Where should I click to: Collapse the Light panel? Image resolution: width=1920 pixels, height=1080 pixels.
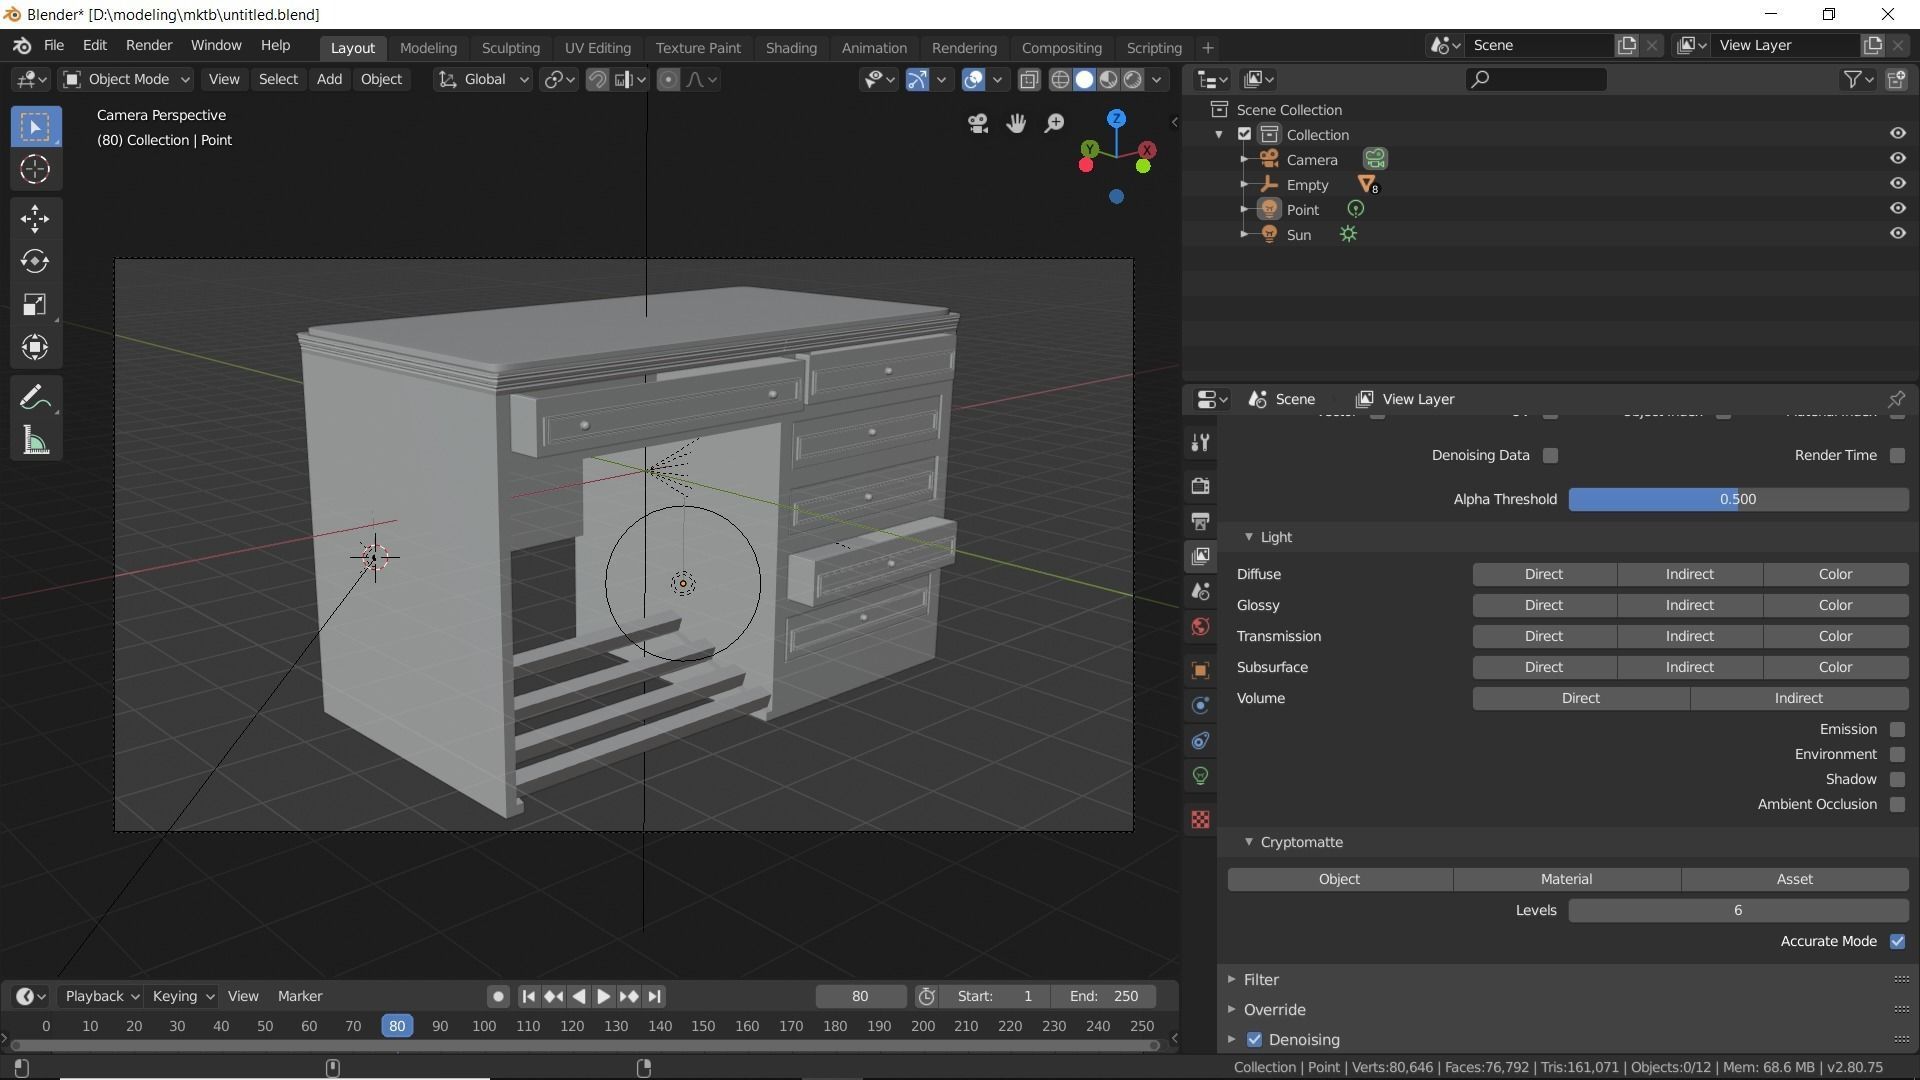click(x=1248, y=537)
